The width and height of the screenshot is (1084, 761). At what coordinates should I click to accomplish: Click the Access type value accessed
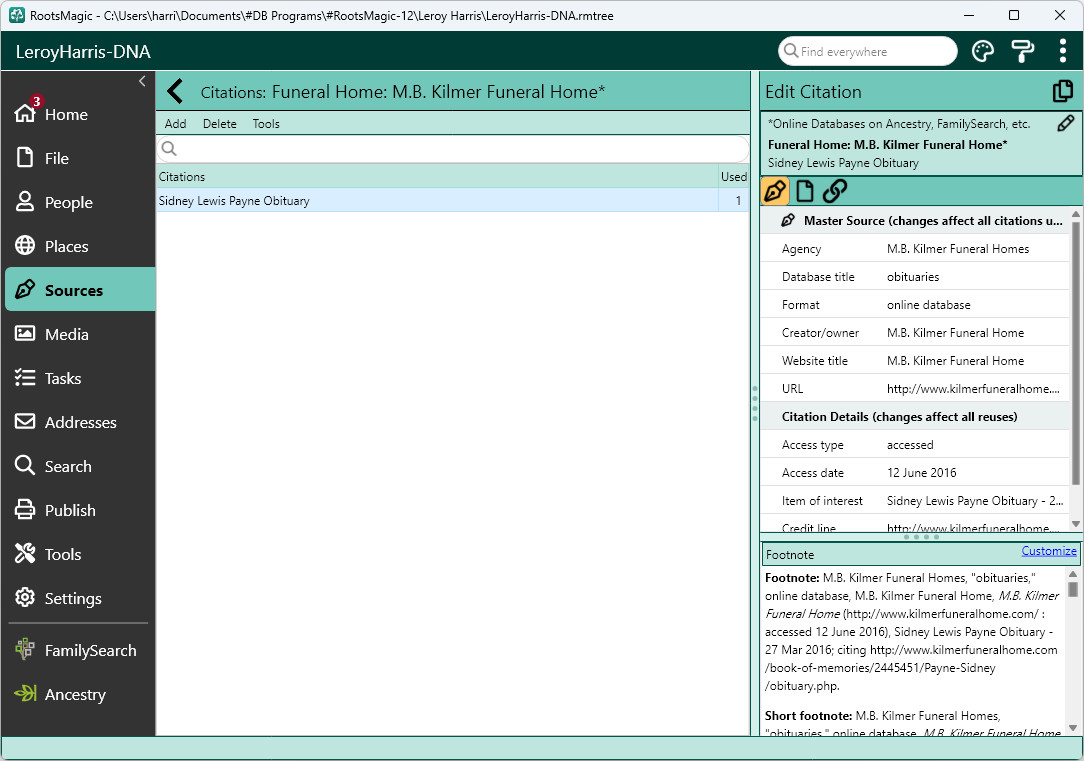tap(910, 444)
